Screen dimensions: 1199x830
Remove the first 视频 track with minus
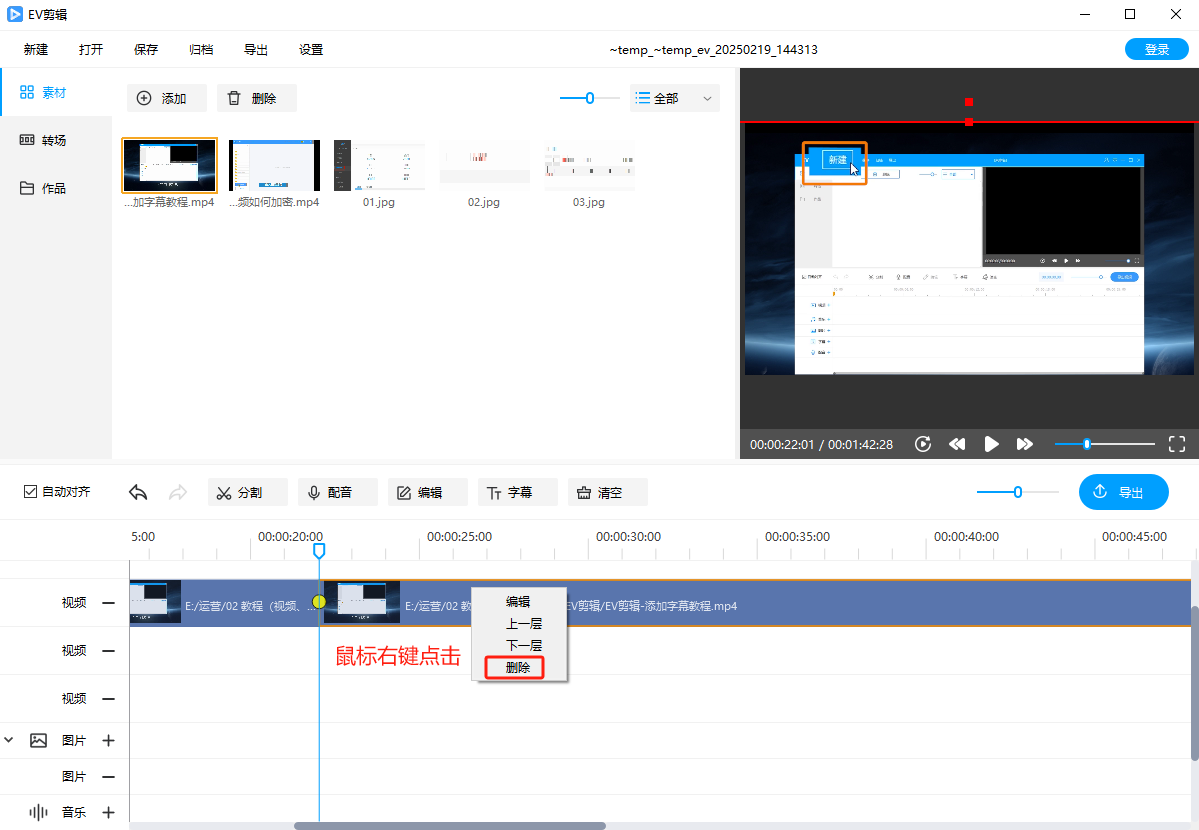[108, 603]
